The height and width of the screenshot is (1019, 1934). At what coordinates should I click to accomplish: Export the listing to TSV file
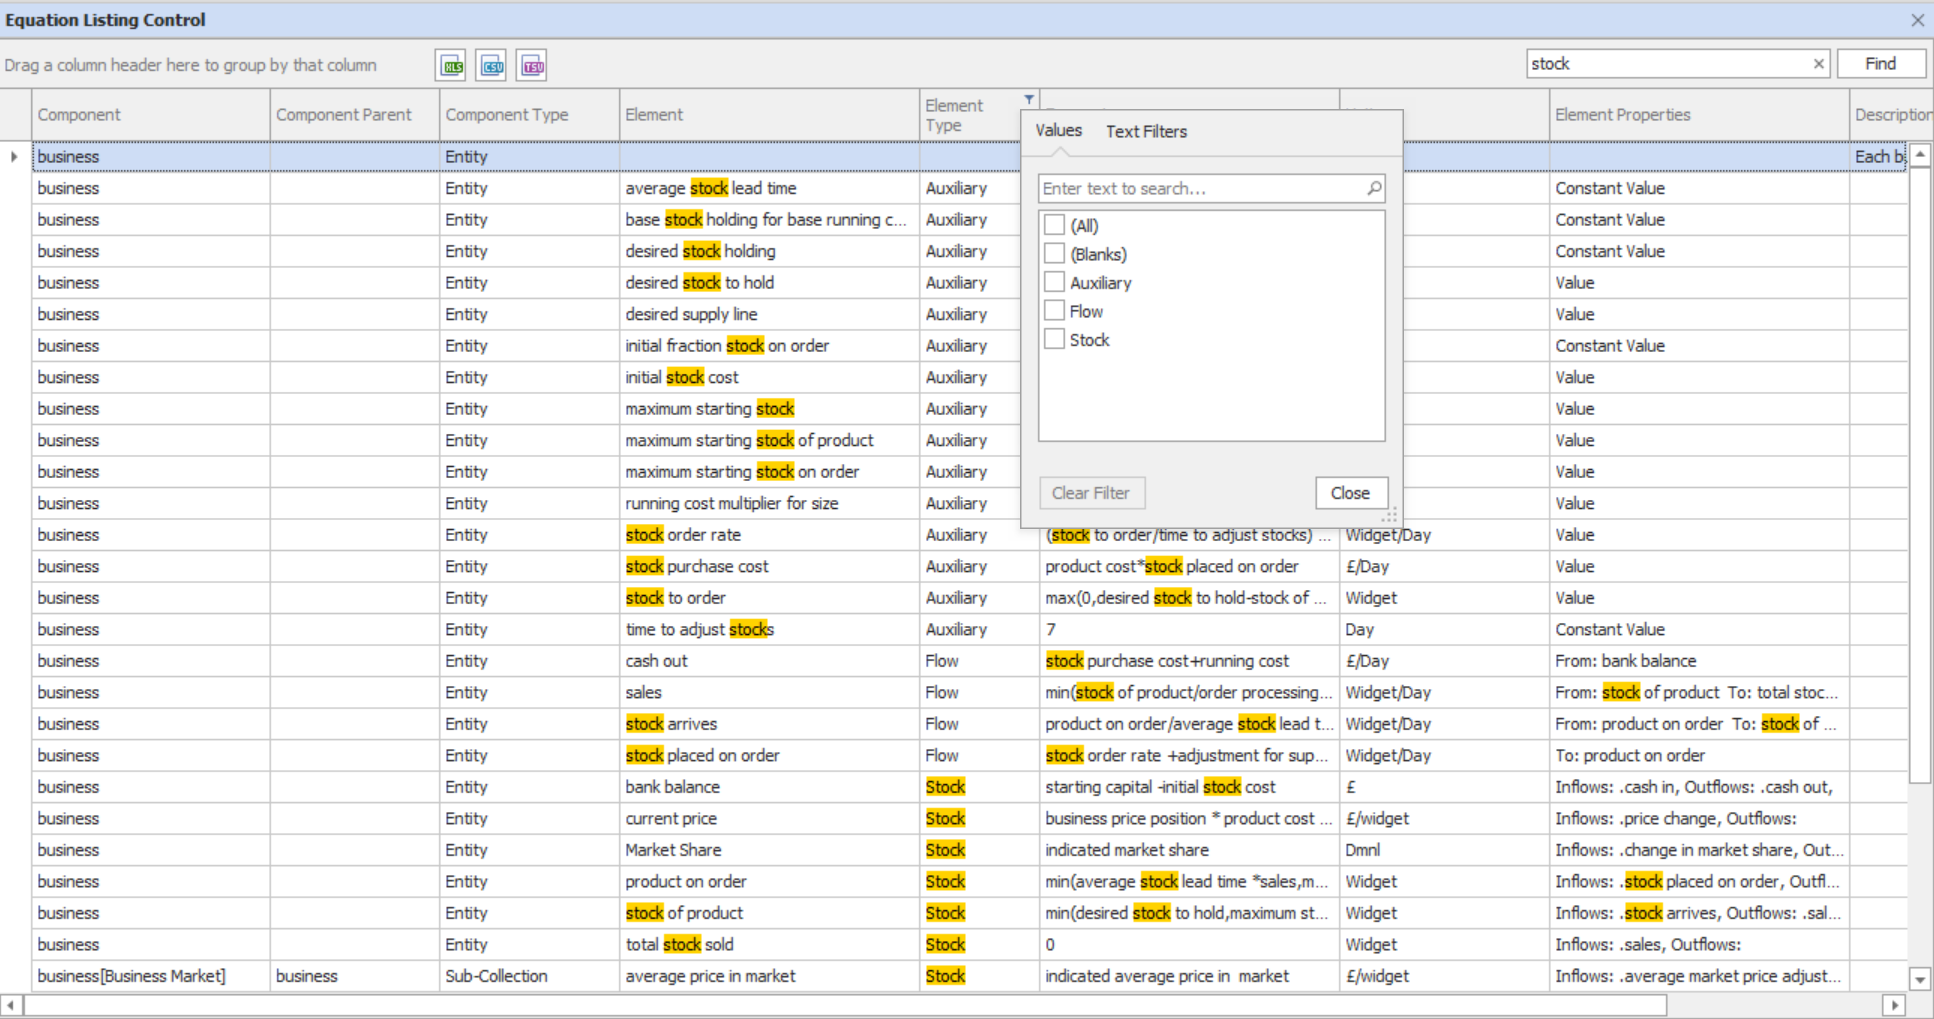tap(532, 66)
